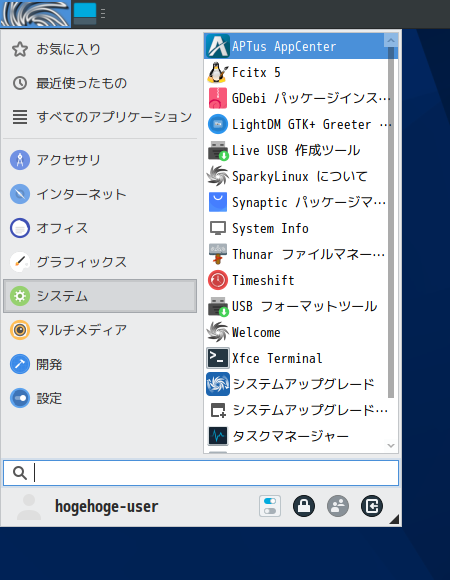Viewport: 450px width, 580px height.
Task: Click the log out icon
Action: (372, 506)
